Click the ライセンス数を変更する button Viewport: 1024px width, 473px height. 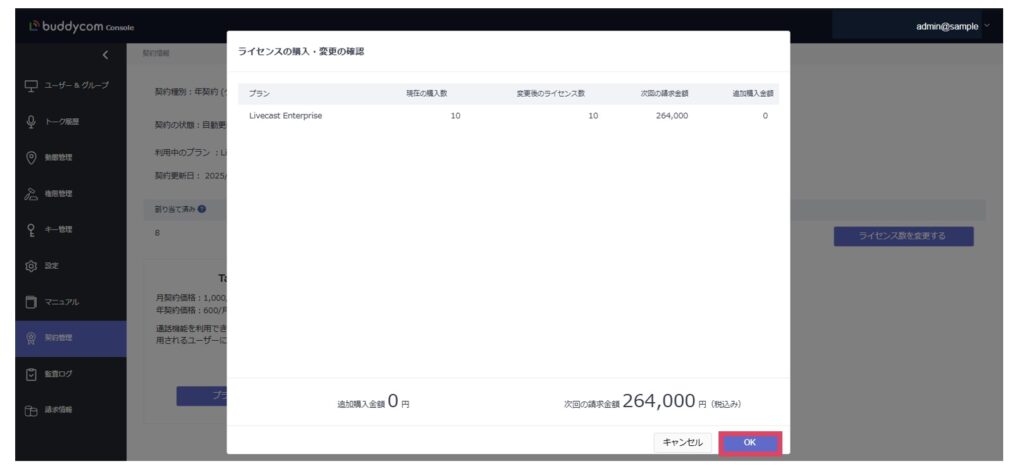click(902, 236)
